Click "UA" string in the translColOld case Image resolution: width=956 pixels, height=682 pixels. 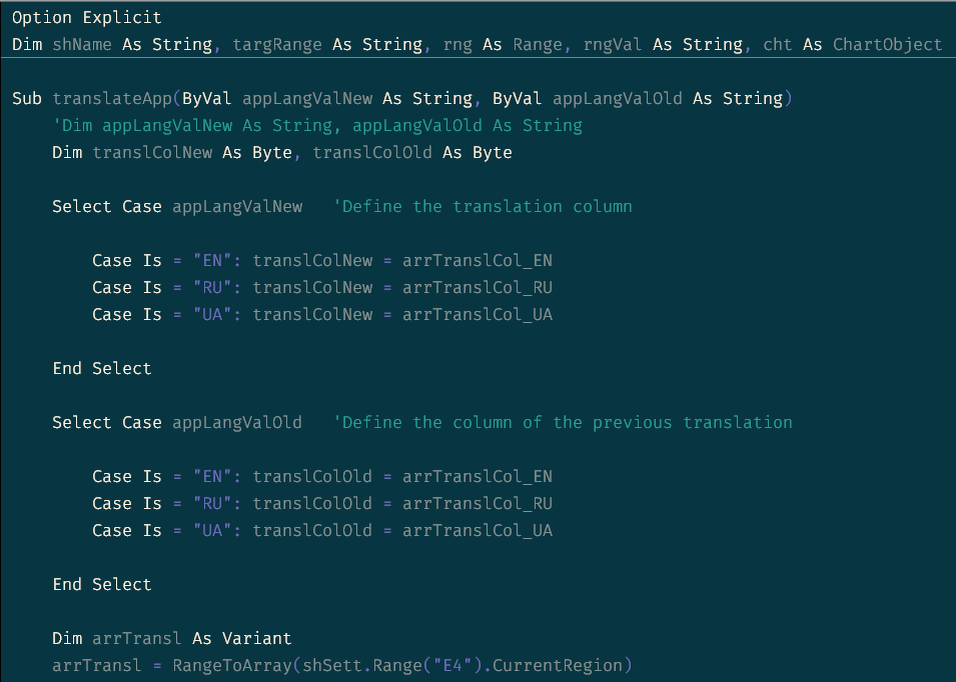[212, 530]
